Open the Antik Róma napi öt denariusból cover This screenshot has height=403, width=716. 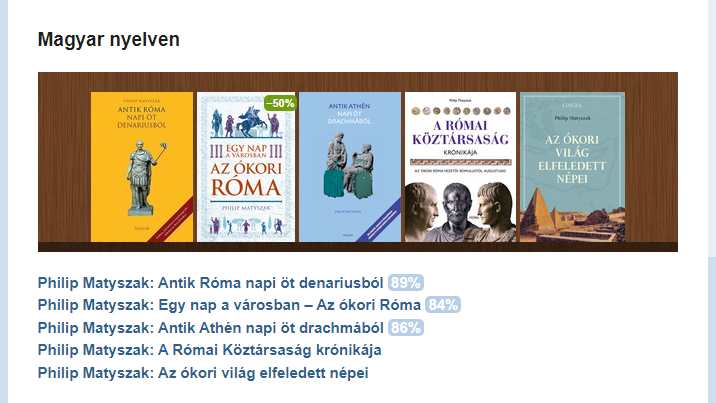pos(141,167)
